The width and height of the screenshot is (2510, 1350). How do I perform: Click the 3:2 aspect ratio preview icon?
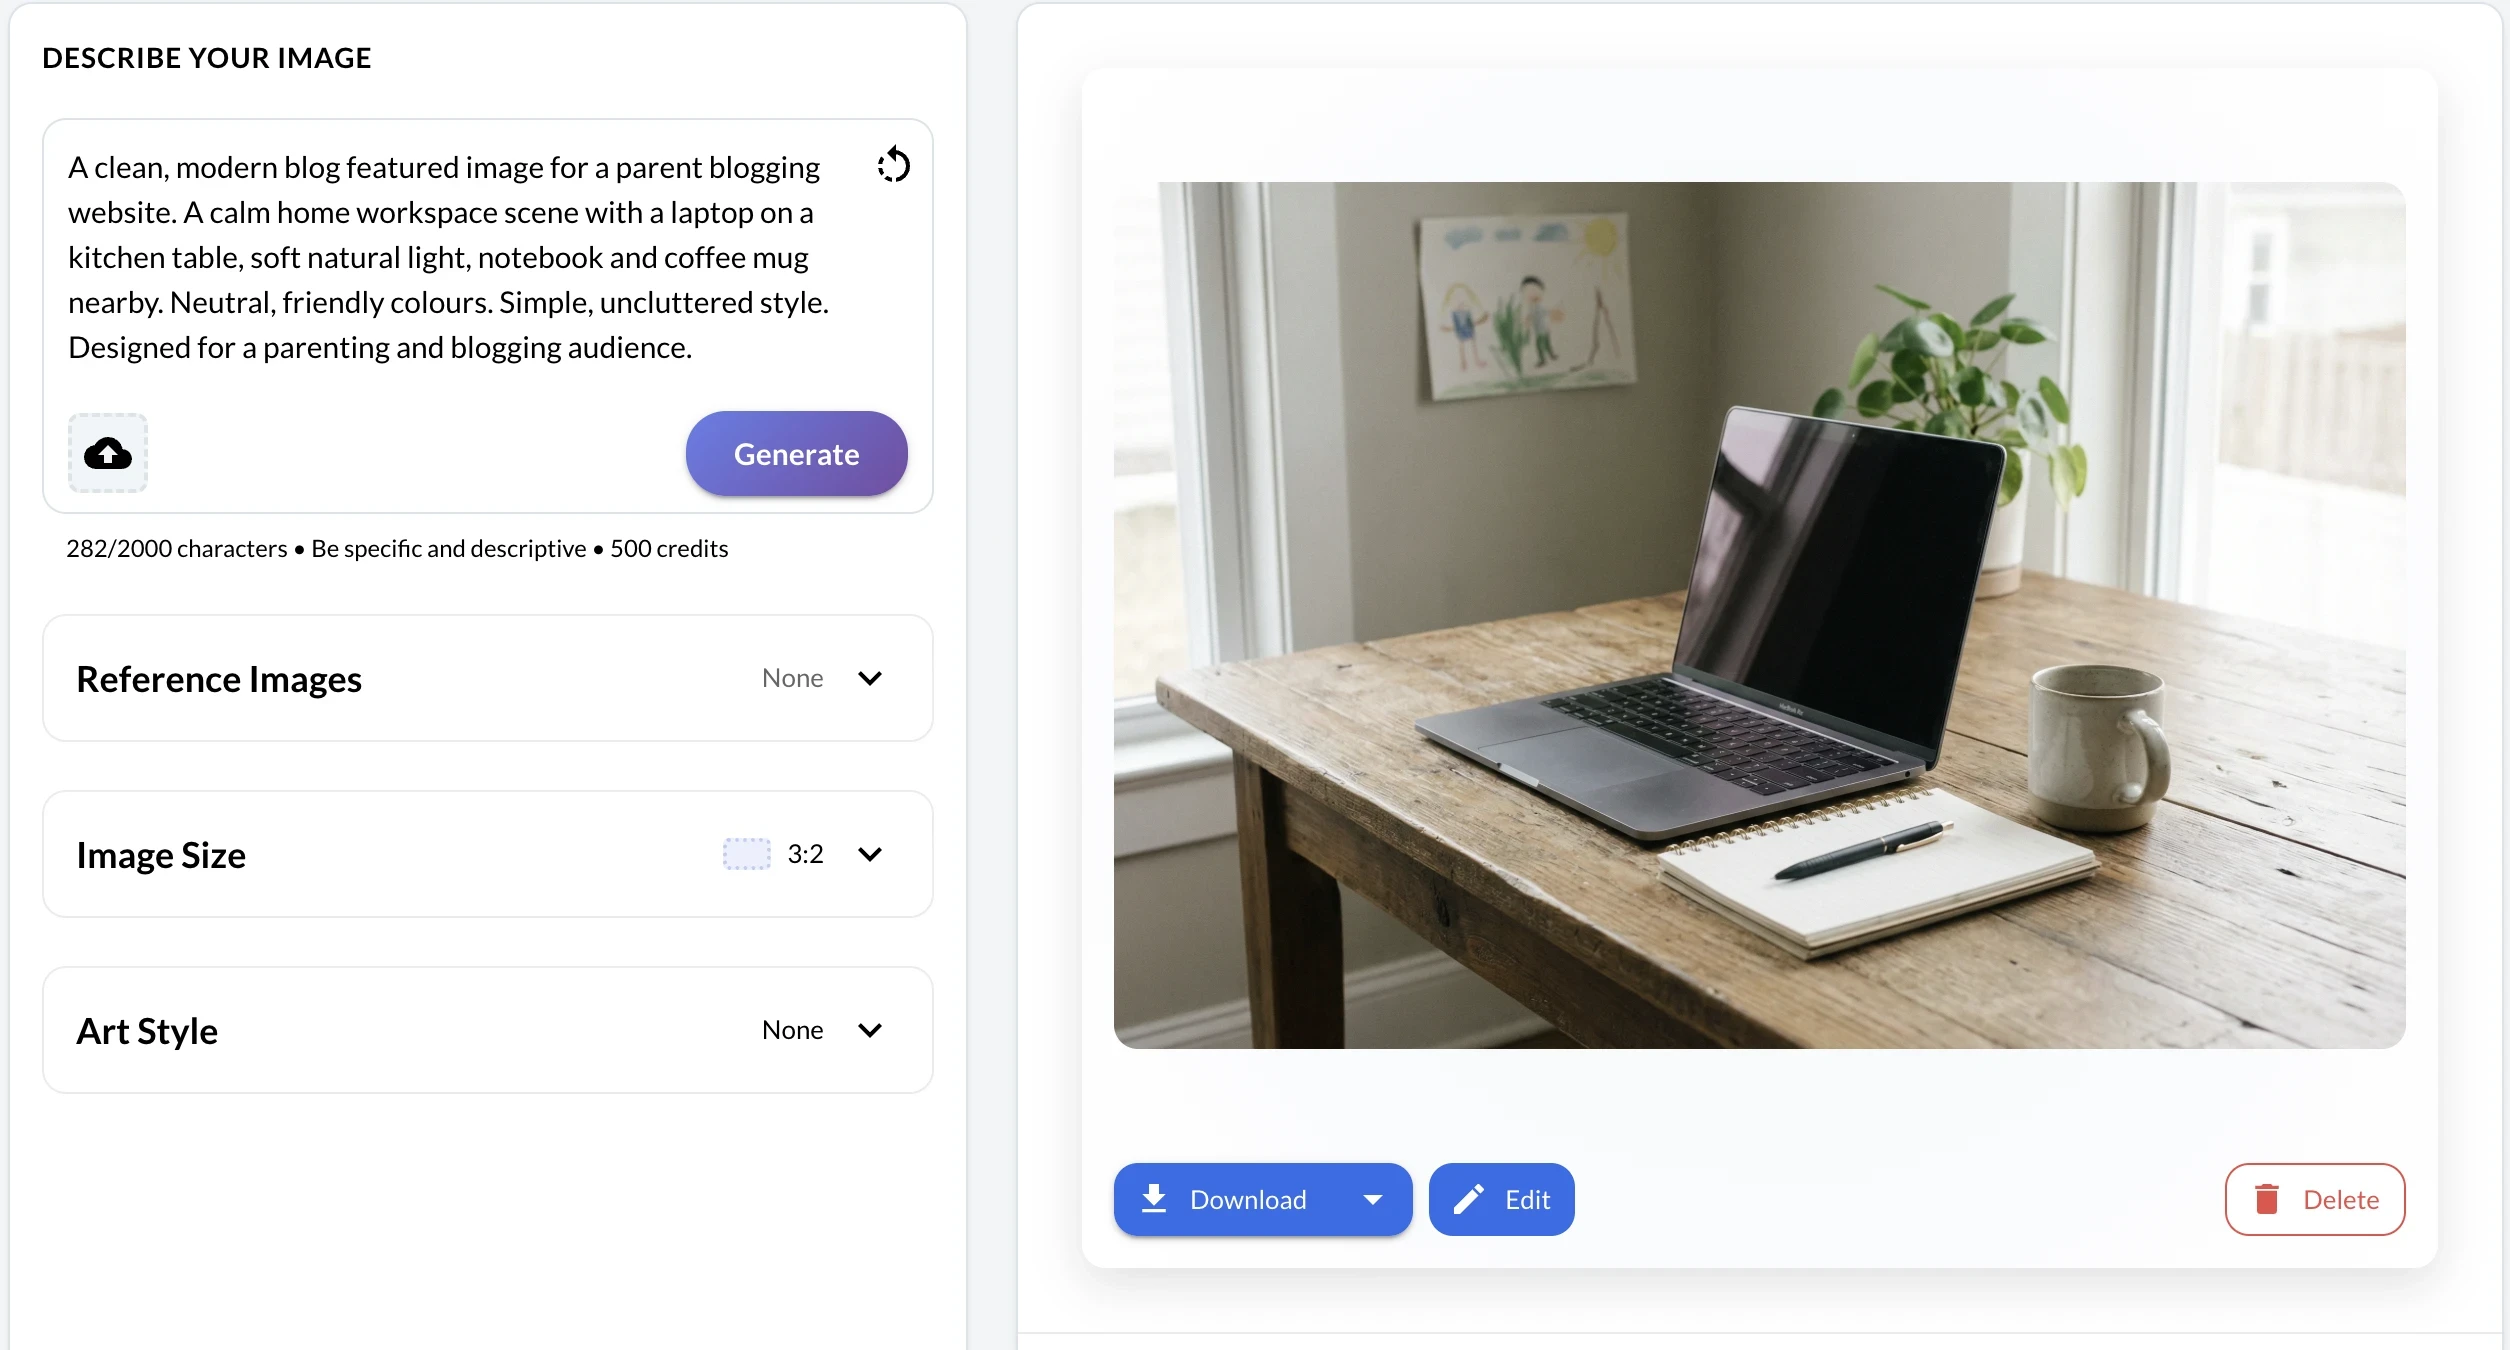(747, 854)
